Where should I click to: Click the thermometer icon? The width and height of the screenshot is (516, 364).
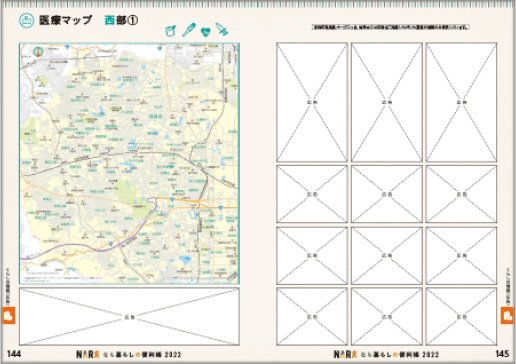click(189, 30)
